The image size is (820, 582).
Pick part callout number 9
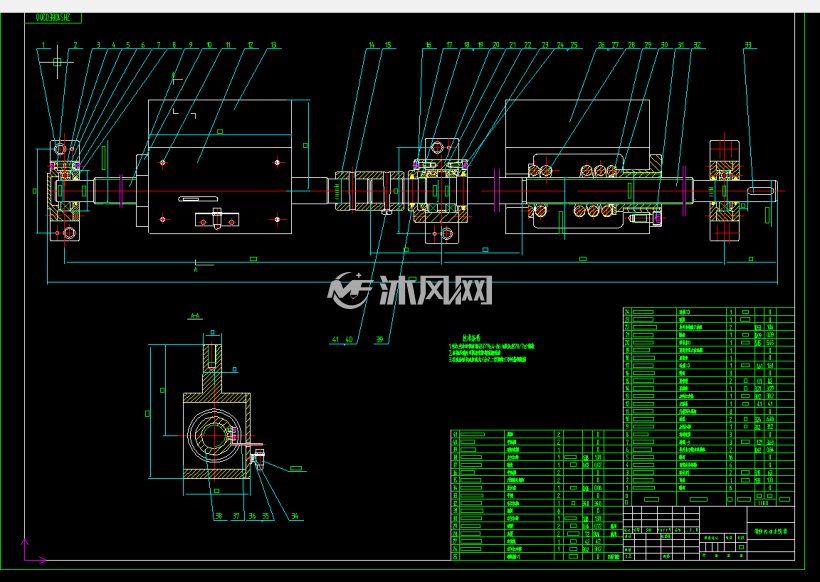click(190, 45)
